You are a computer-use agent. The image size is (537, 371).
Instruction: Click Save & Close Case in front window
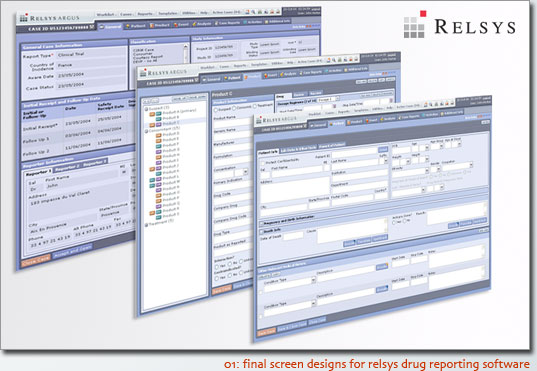click(x=292, y=327)
